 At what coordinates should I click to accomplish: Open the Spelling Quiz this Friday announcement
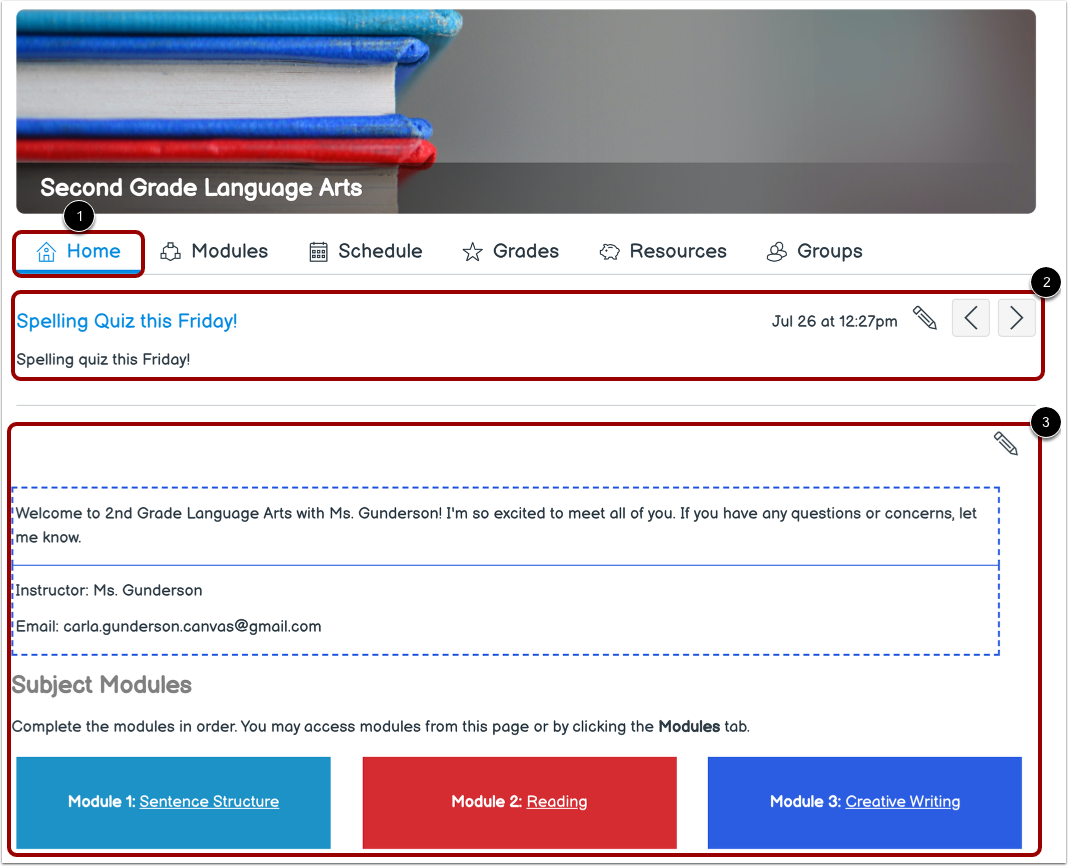[126, 321]
